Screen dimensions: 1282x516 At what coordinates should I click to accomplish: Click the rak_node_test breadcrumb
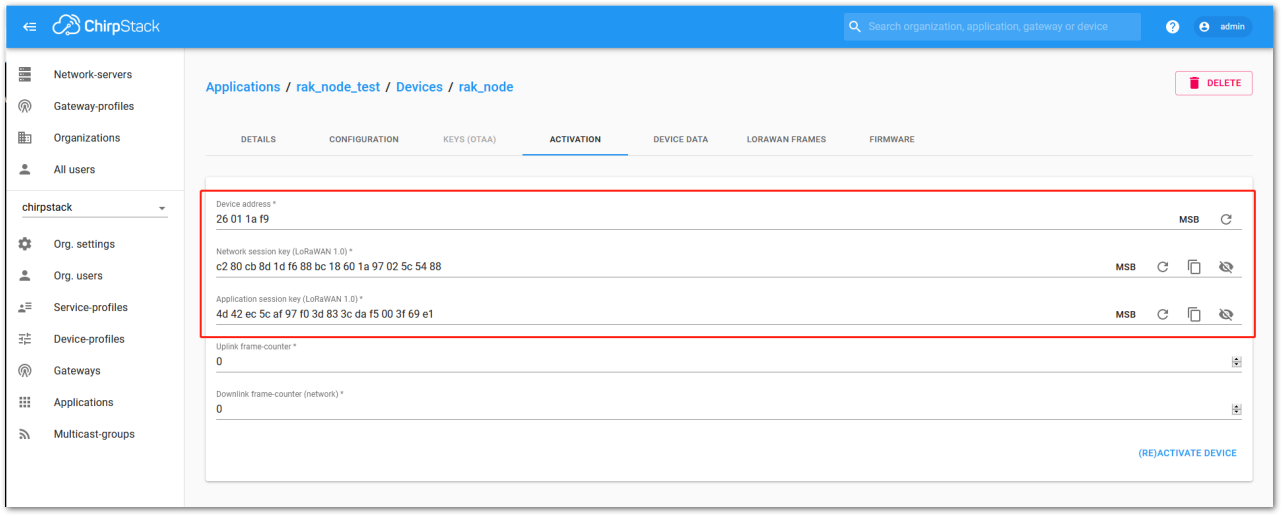pyautogui.click(x=338, y=87)
